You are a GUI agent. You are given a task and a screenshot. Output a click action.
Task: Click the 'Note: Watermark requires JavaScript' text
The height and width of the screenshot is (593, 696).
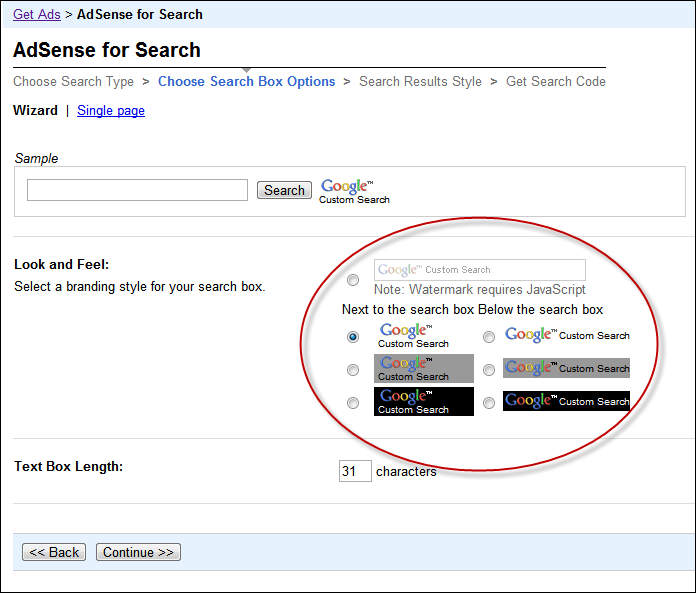(480, 289)
